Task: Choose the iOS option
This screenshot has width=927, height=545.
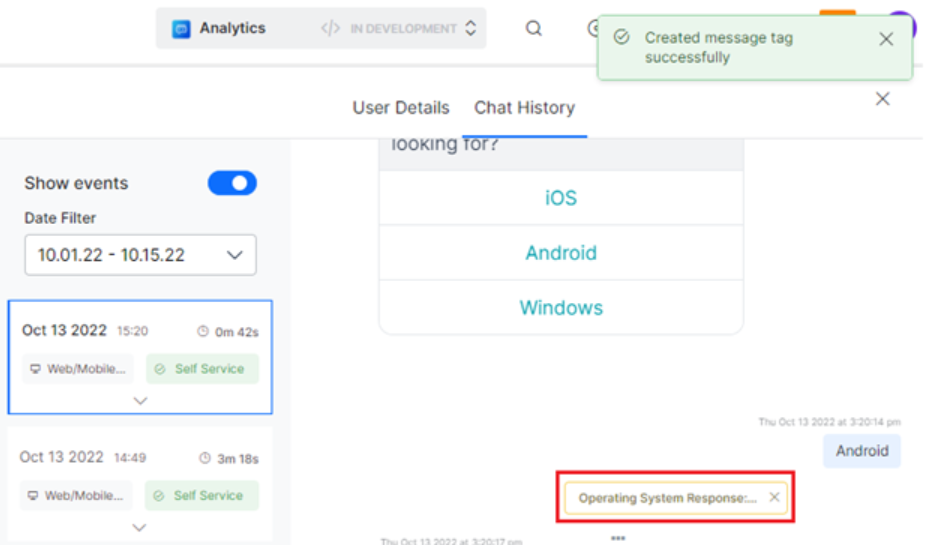Action: [561, 198]
